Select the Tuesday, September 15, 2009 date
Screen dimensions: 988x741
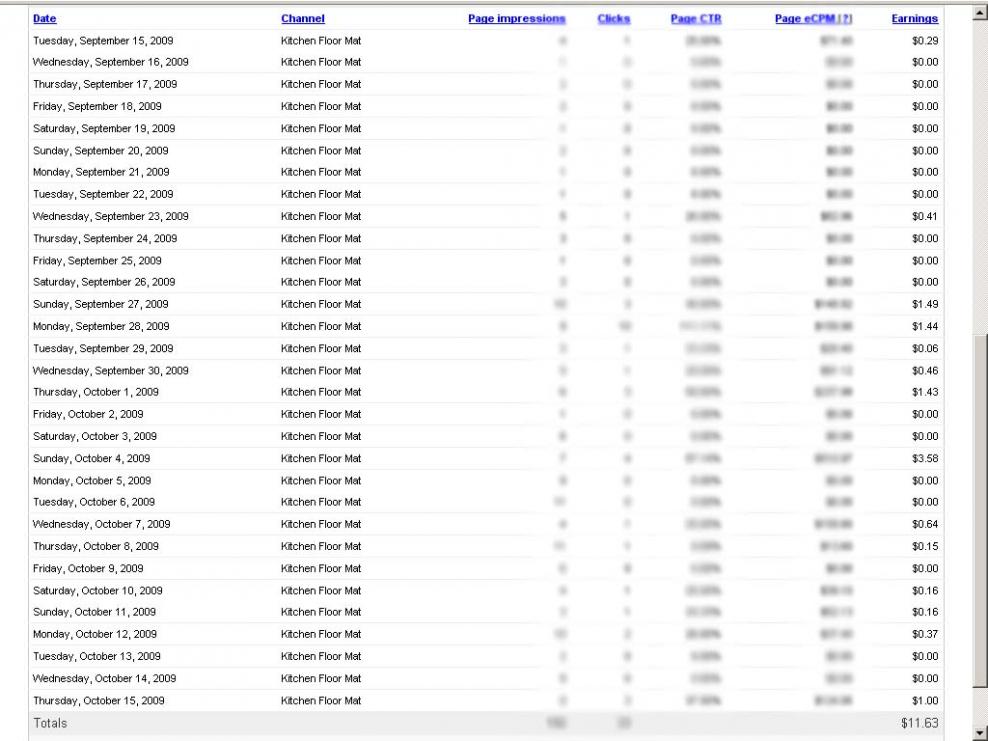click(x=103, y=40)
